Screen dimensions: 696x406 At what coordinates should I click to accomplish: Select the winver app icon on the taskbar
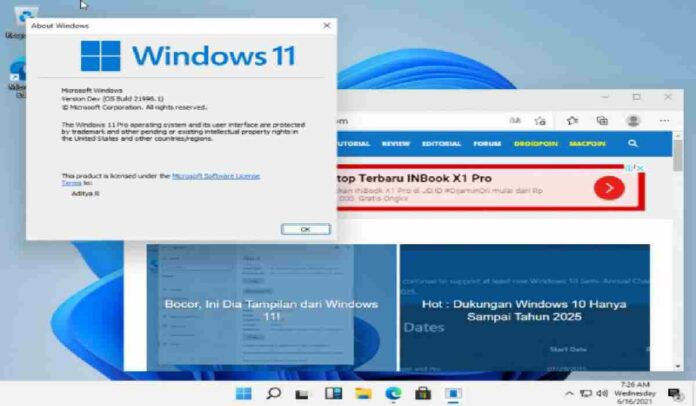coord(453,393)
